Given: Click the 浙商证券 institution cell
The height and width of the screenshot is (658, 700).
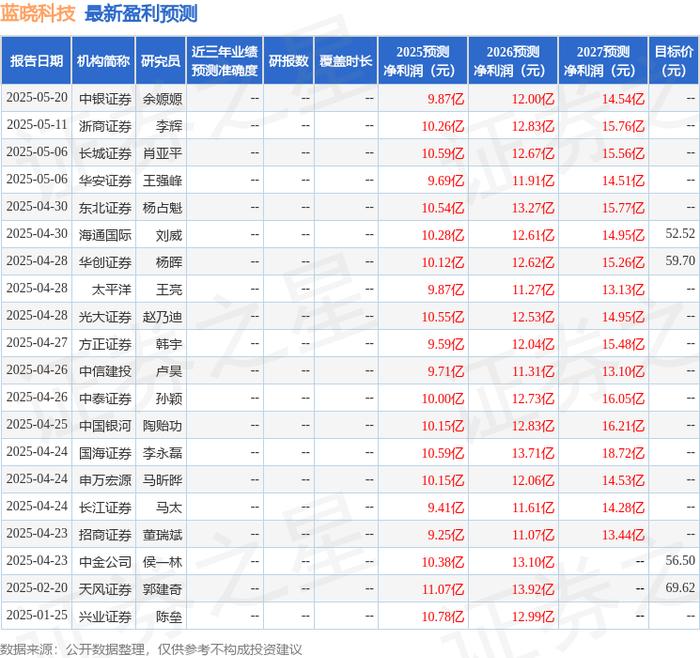Looking at the screenshot, I should (x=105, y=126).
